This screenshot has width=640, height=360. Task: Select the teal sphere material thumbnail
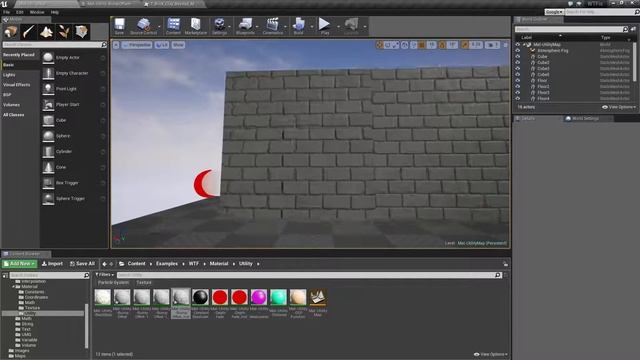[x=278, y=298]
